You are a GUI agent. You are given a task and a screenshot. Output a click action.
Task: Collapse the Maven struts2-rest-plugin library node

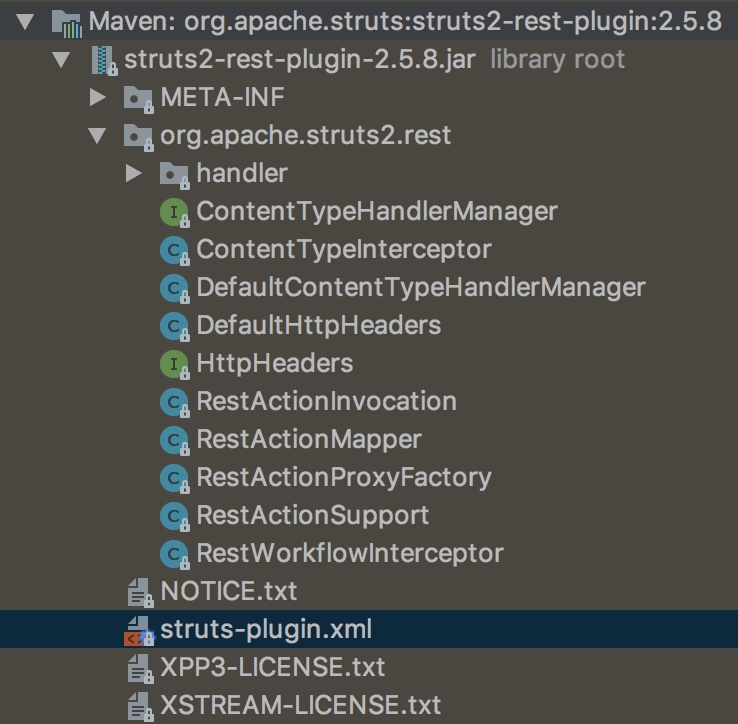25,22
